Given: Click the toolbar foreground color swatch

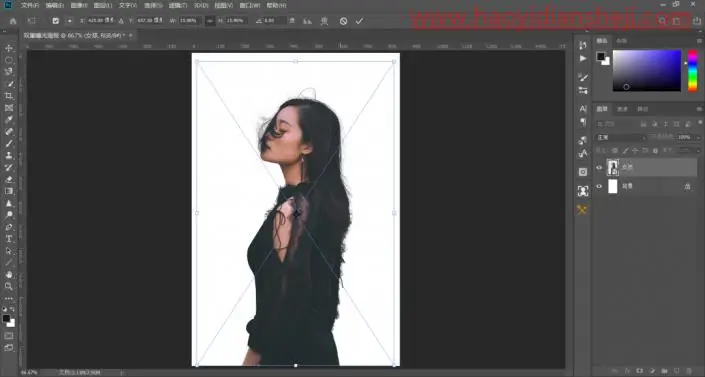Looking at the screenshot, I should click(x=6, y=319).
